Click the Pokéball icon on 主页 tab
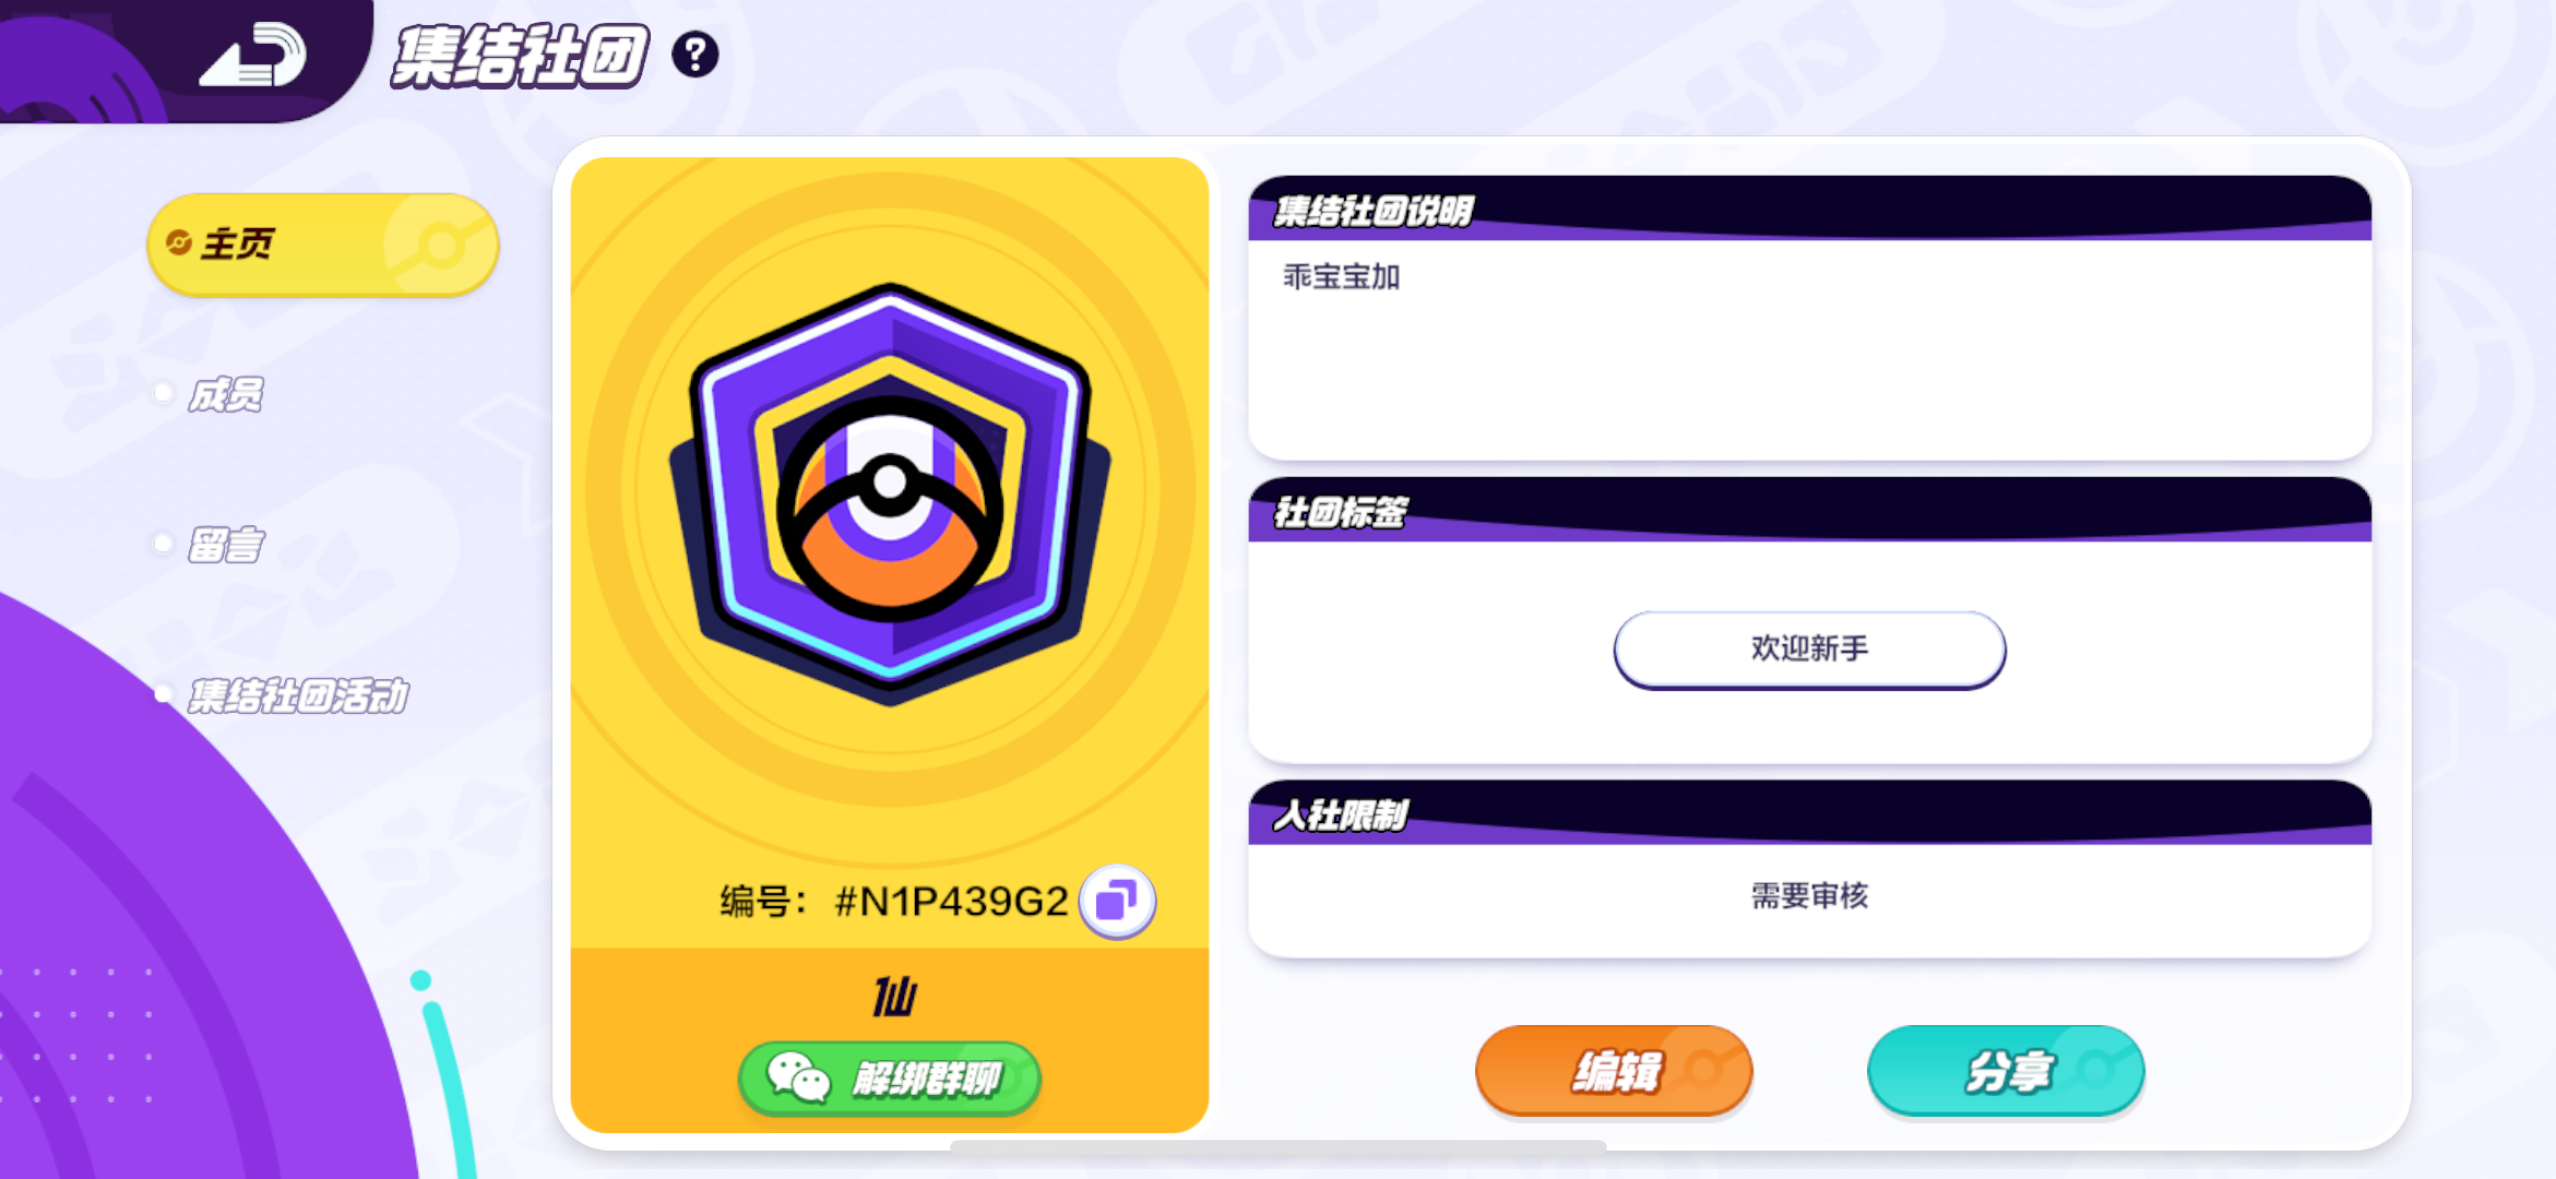The image size is (2556, 1179). click(439, 244)
